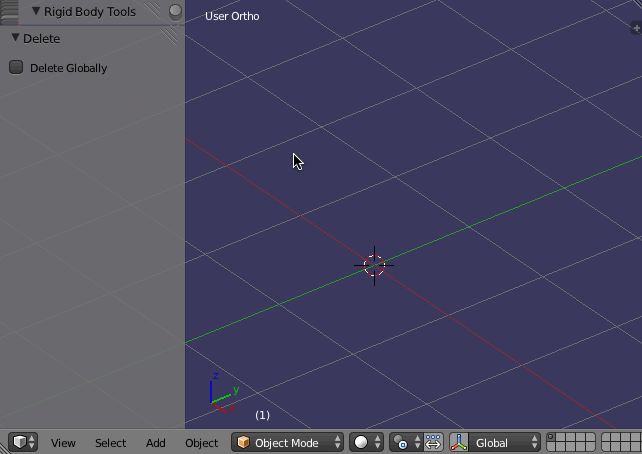Click the 3D manipulator axis icon
Viewport: 642px width, 454px height.
[460, 442]
